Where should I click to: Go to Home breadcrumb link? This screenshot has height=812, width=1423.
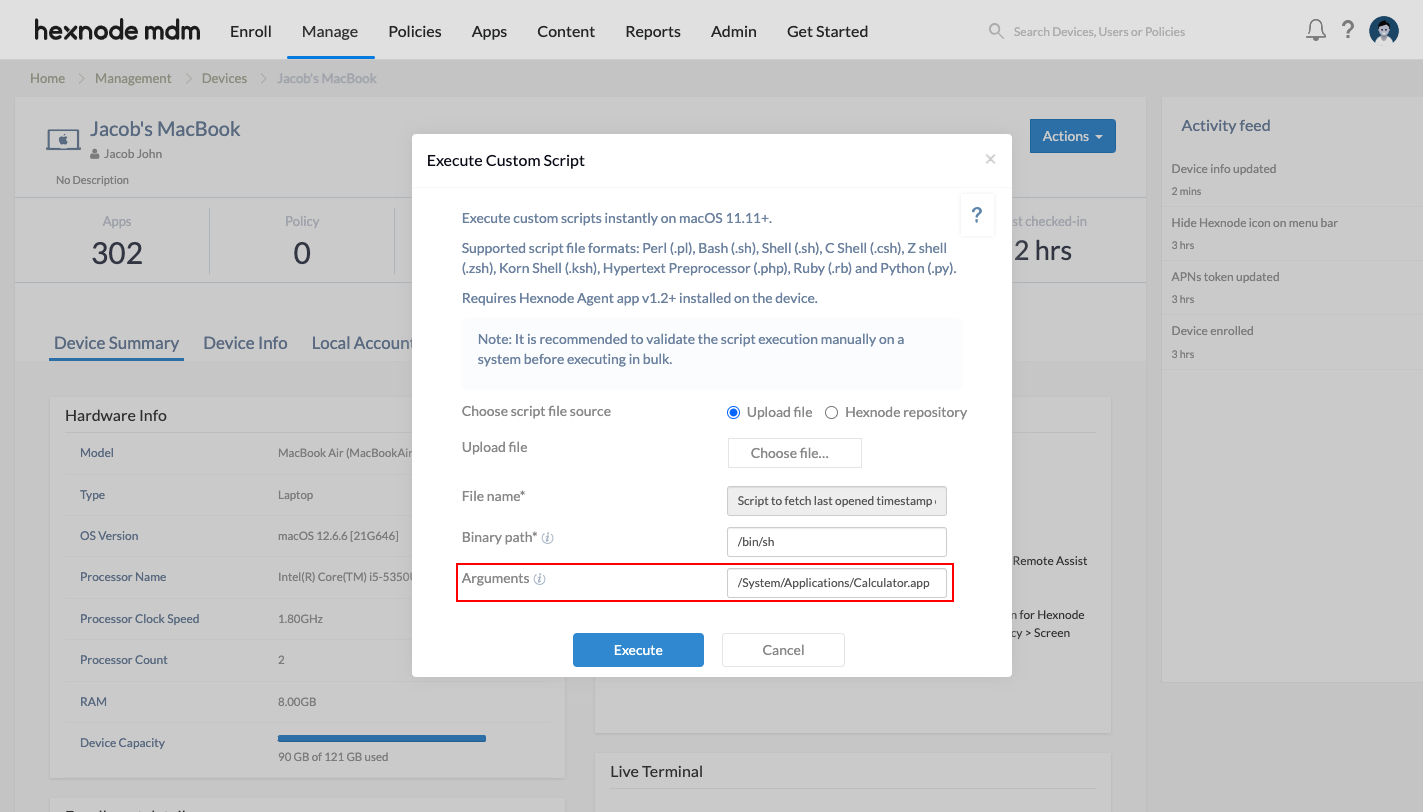47,78
